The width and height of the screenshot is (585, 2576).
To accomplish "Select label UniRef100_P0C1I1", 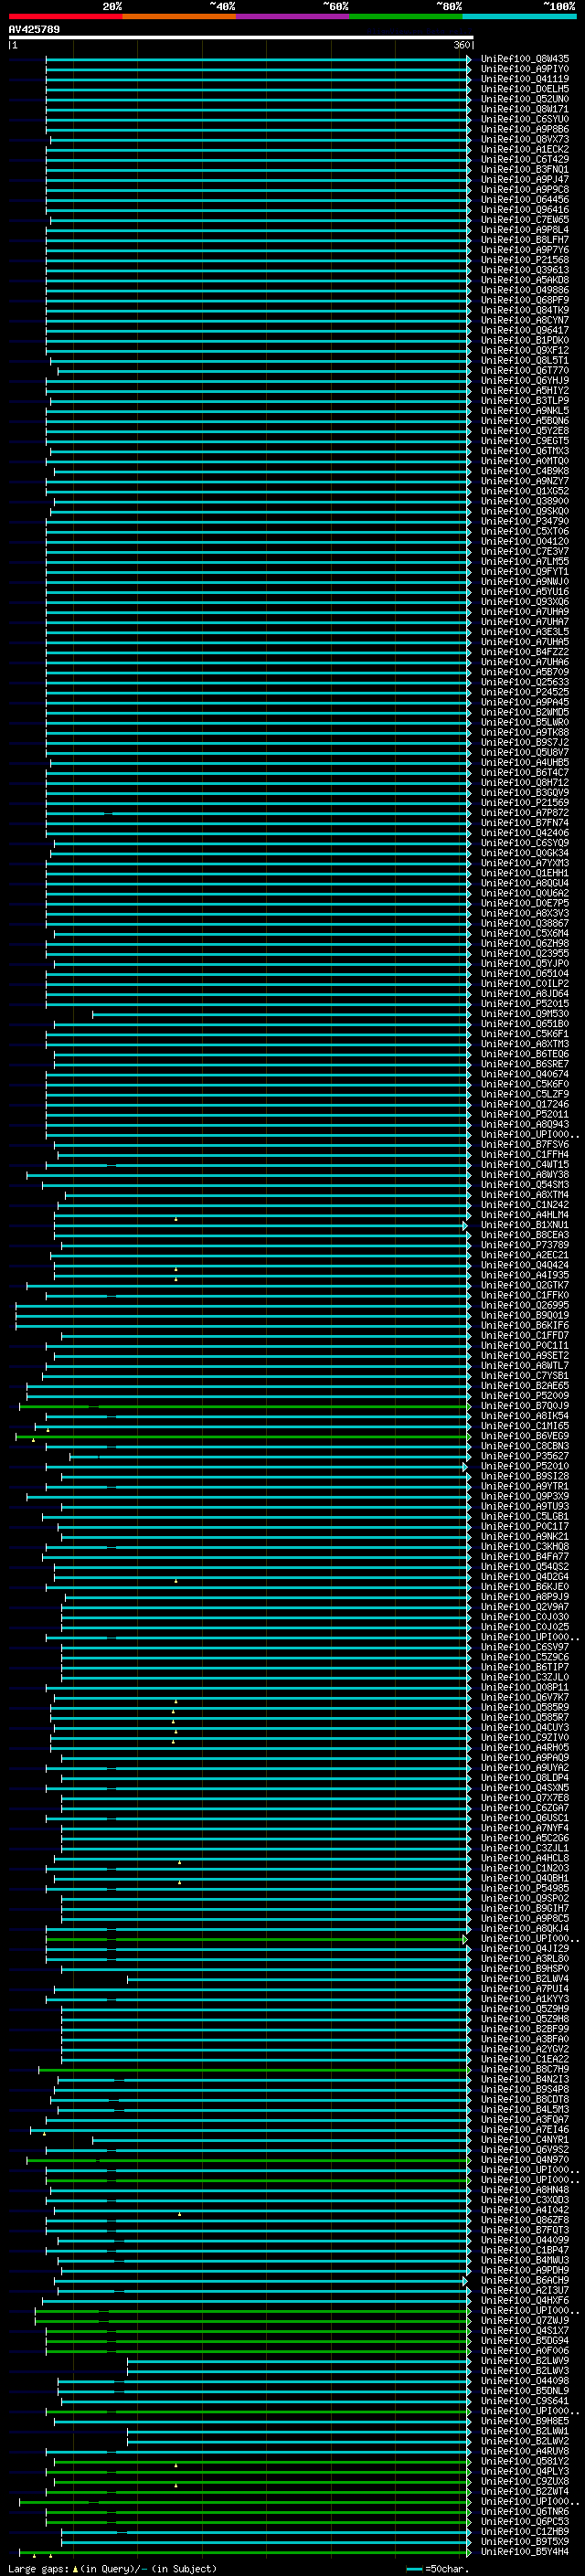I will point(524,1345).
